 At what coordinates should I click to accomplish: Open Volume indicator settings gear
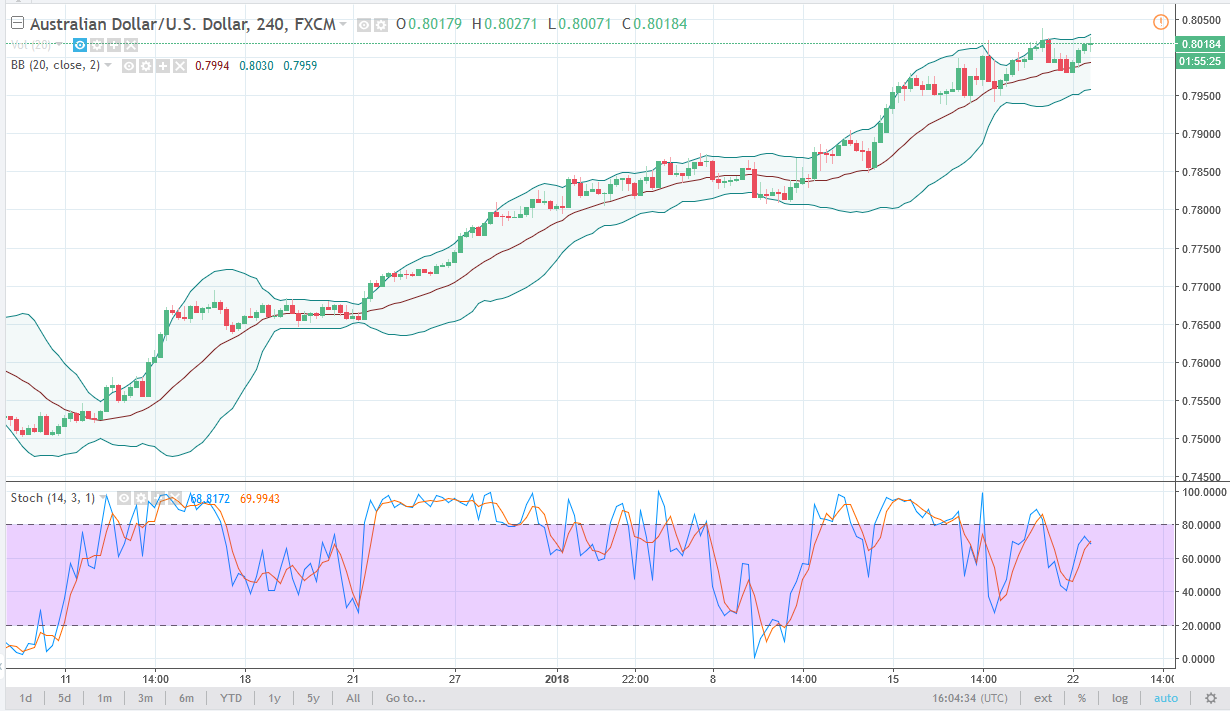click(x=96, y=45)
